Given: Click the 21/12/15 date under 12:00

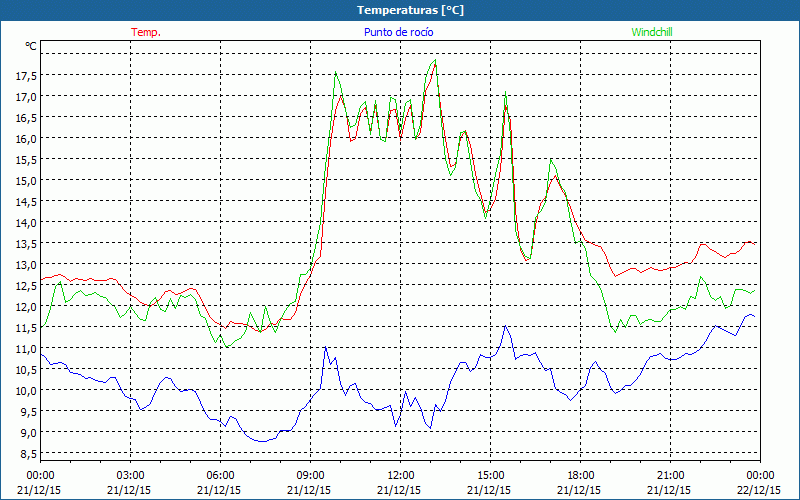Looking at the screenshot, I should (x=399, y=490).
